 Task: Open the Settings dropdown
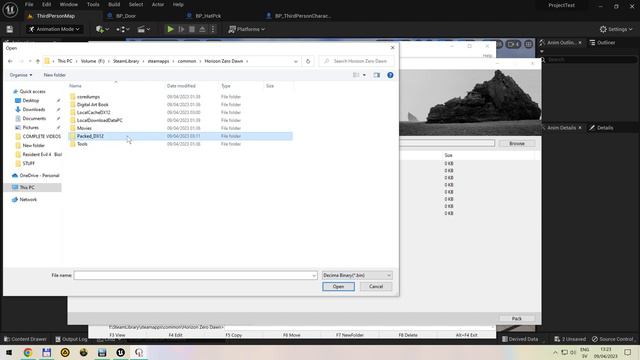pyautogui.click(x=616, y=29)
